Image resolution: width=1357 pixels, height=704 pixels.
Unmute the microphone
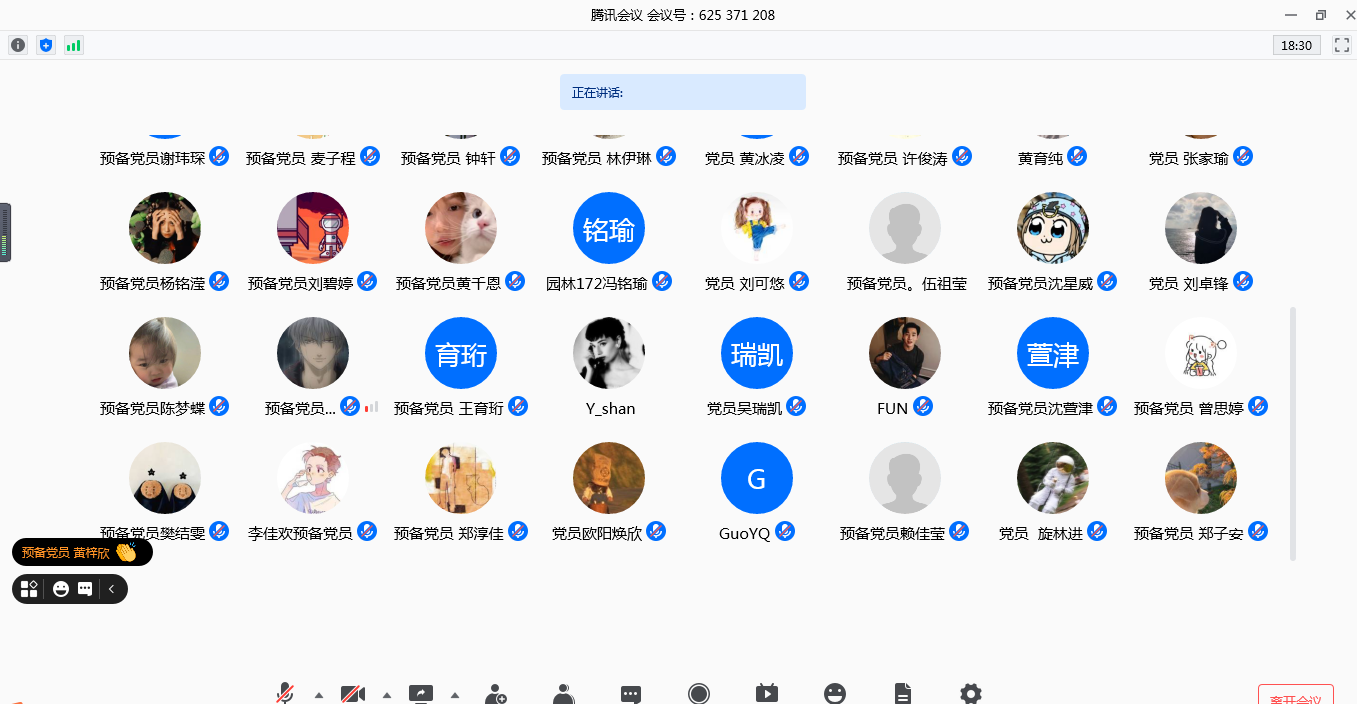pyautogui.click(x=286, y=694)
